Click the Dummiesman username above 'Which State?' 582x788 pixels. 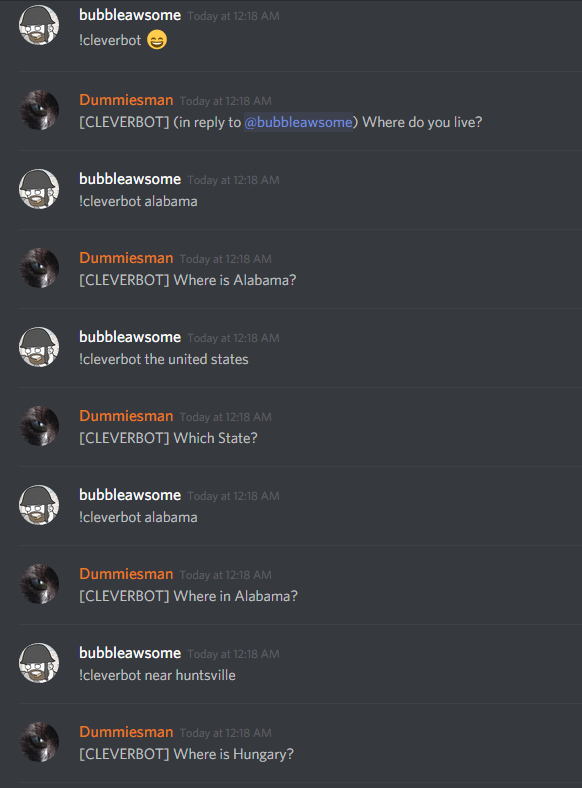tap(126, 416)
